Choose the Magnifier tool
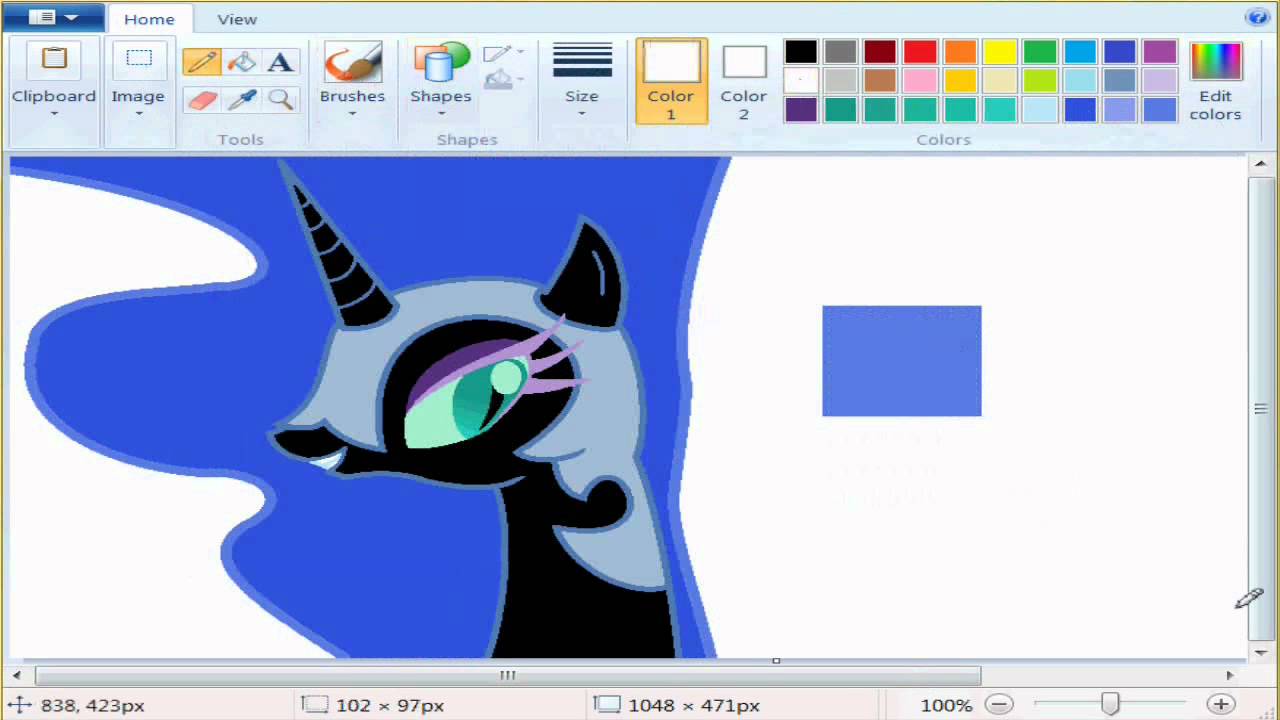 tap(281, 99)
